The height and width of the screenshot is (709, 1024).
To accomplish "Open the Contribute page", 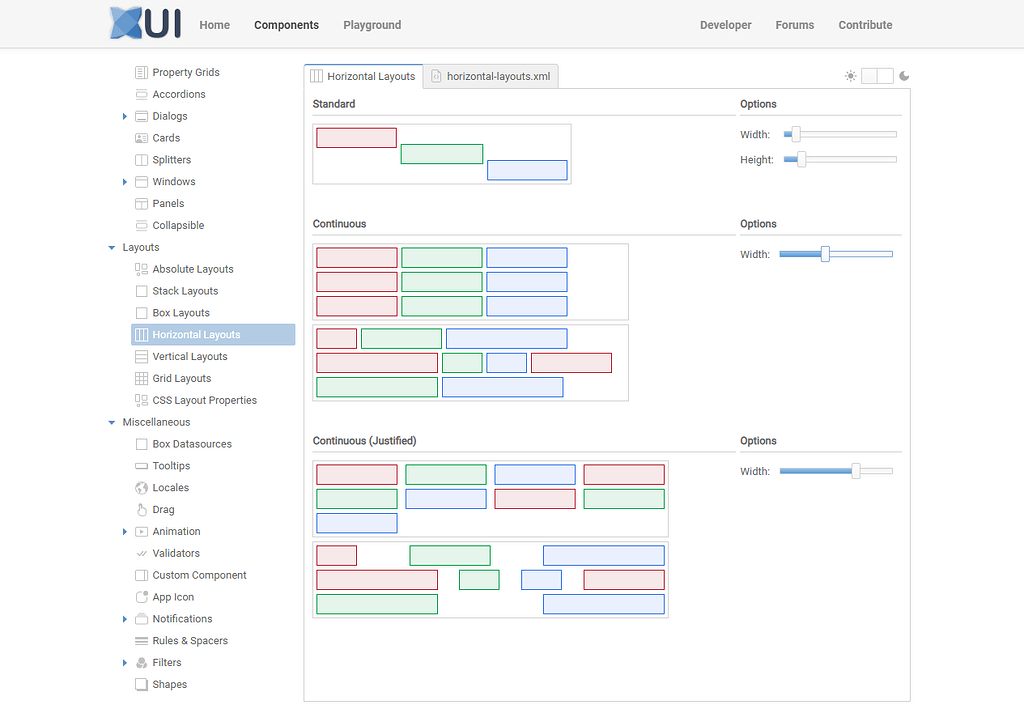I will (865, 25).
